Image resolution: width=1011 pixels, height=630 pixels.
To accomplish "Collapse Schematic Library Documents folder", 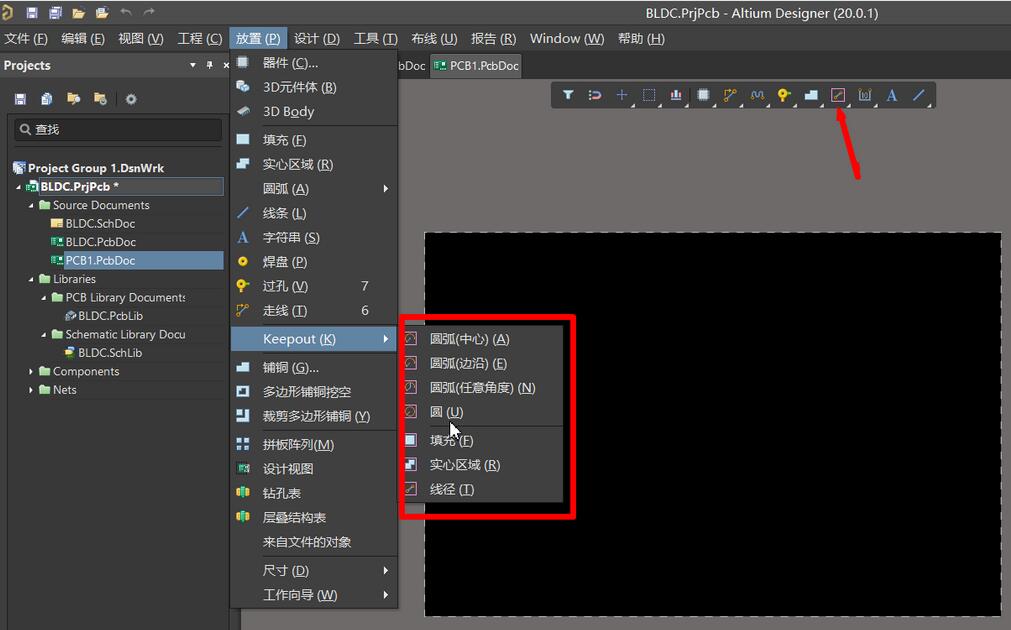I will click(43, 335).
